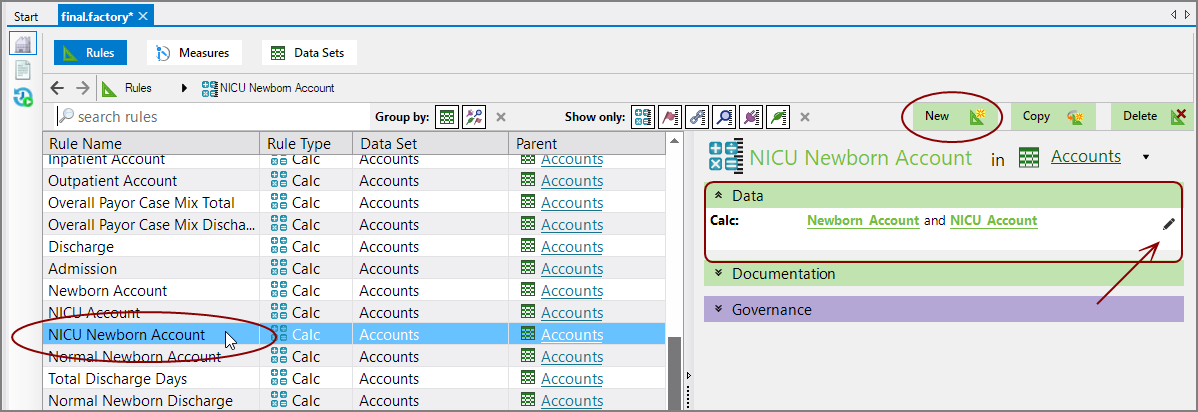
Task: Click the refresh/run icon in left sidebar
Action: pos(23,97)
